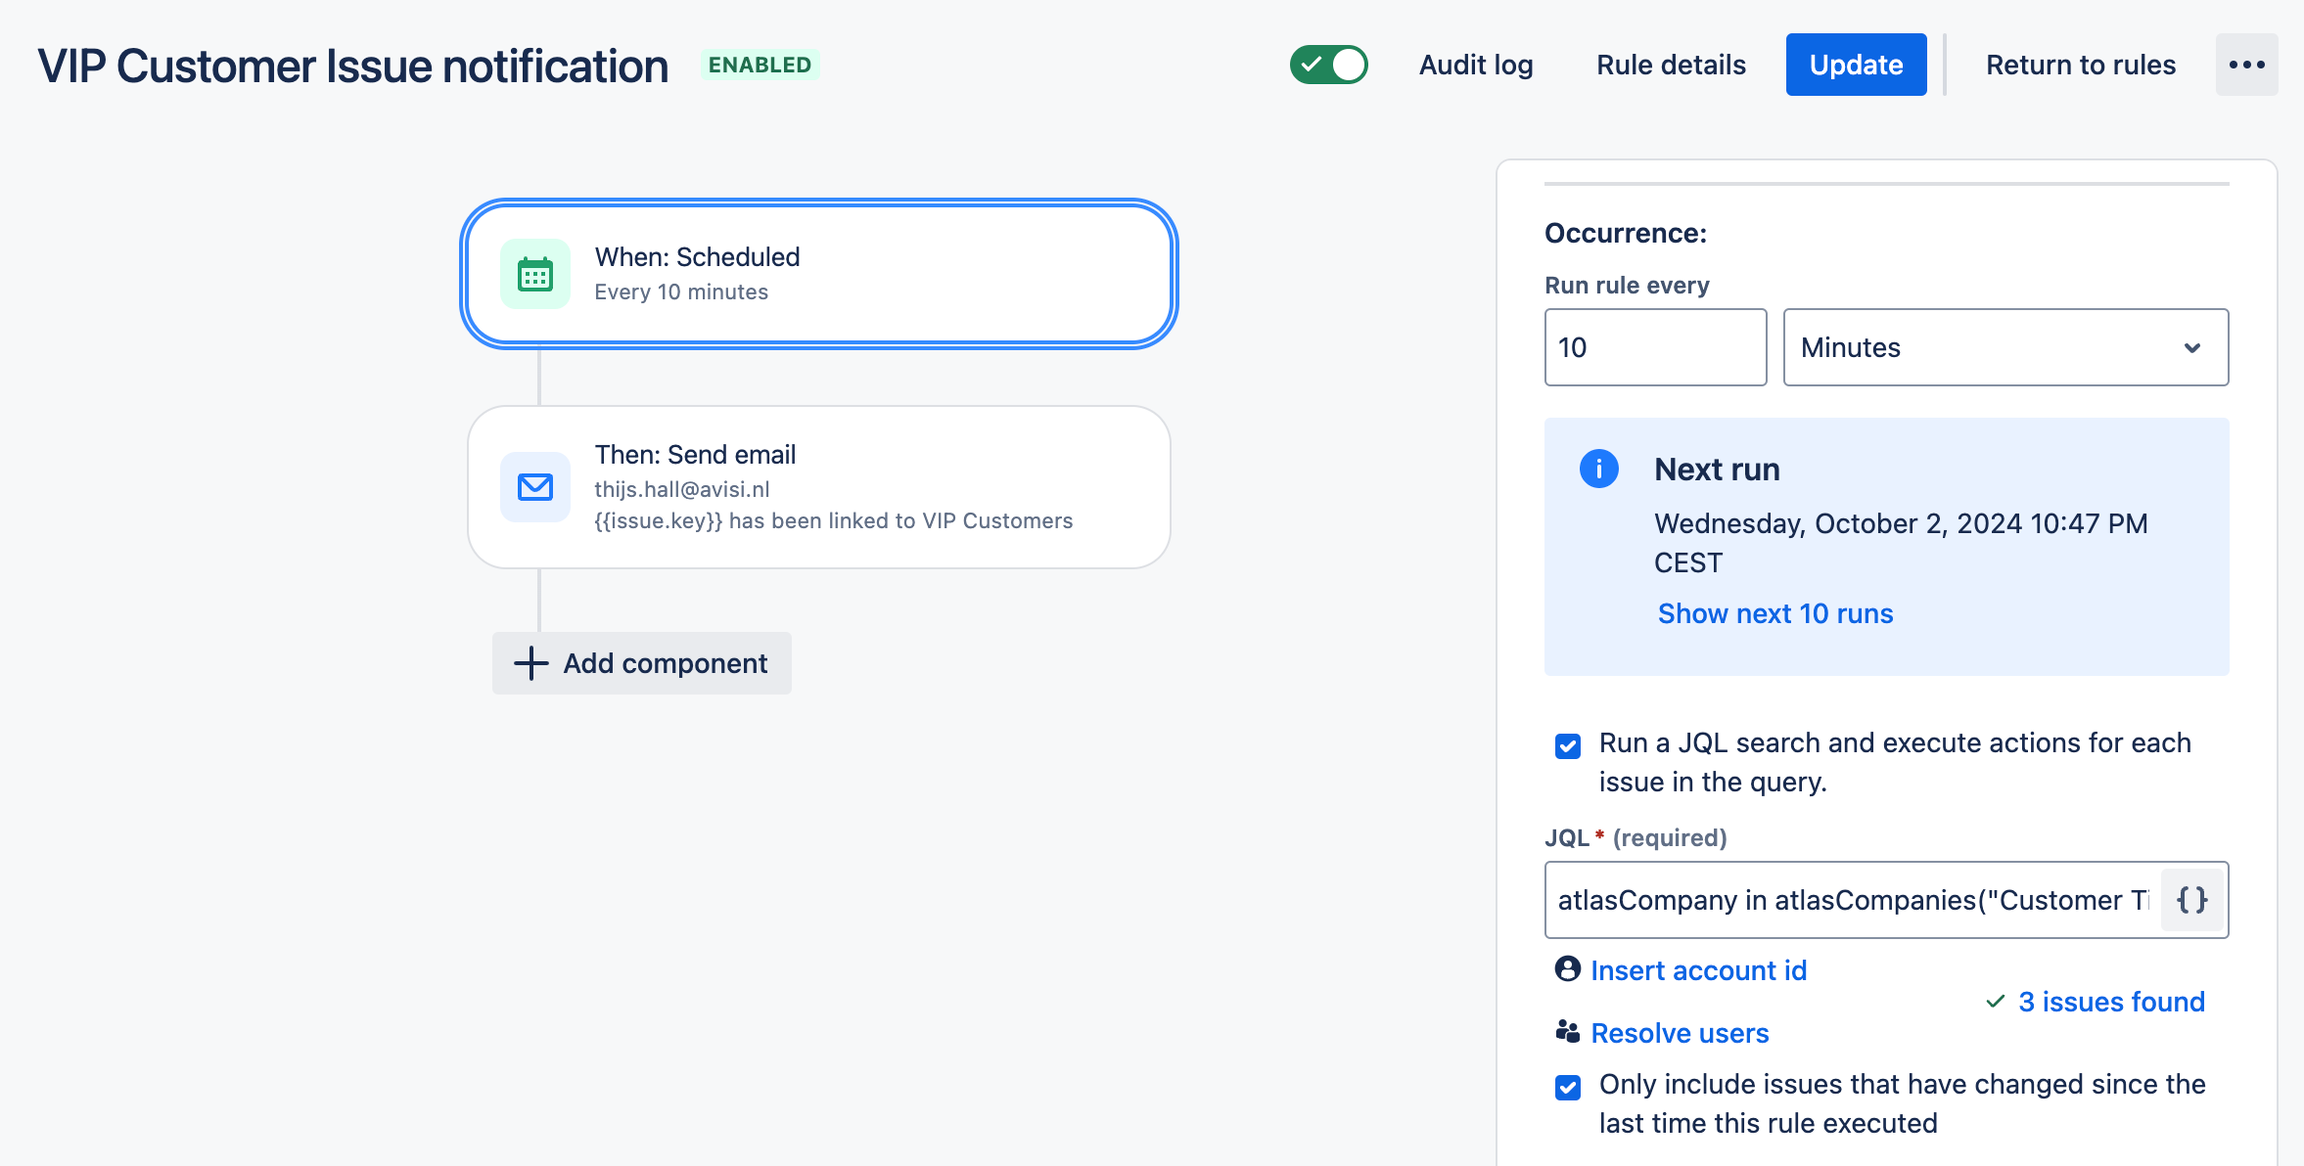The image size is (2304, 1166).
Task: Click the info icon in Next run banner
Action: click(1597, 468)
